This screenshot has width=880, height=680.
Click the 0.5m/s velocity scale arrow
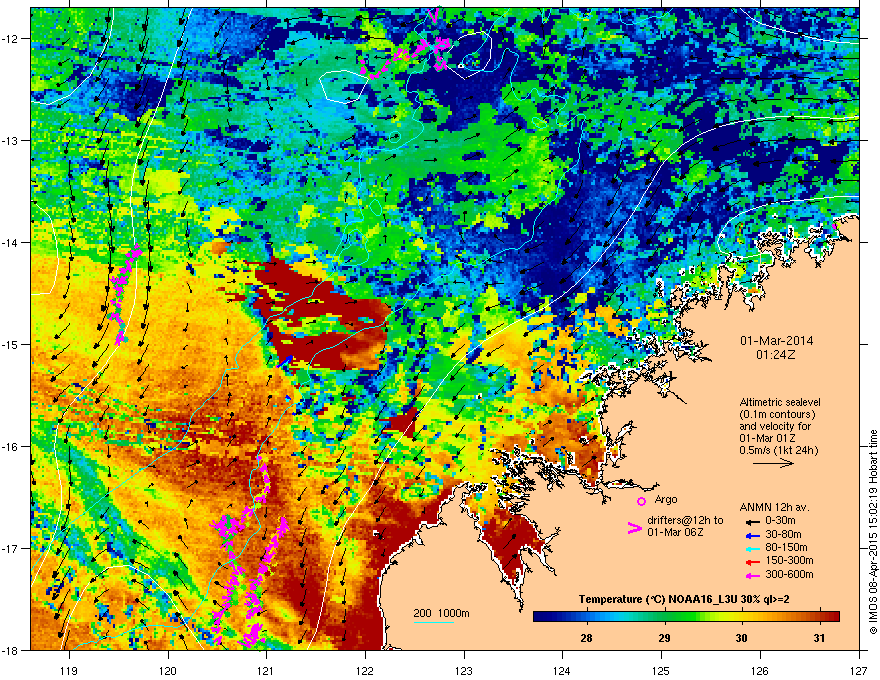click(x=773, y=463)
